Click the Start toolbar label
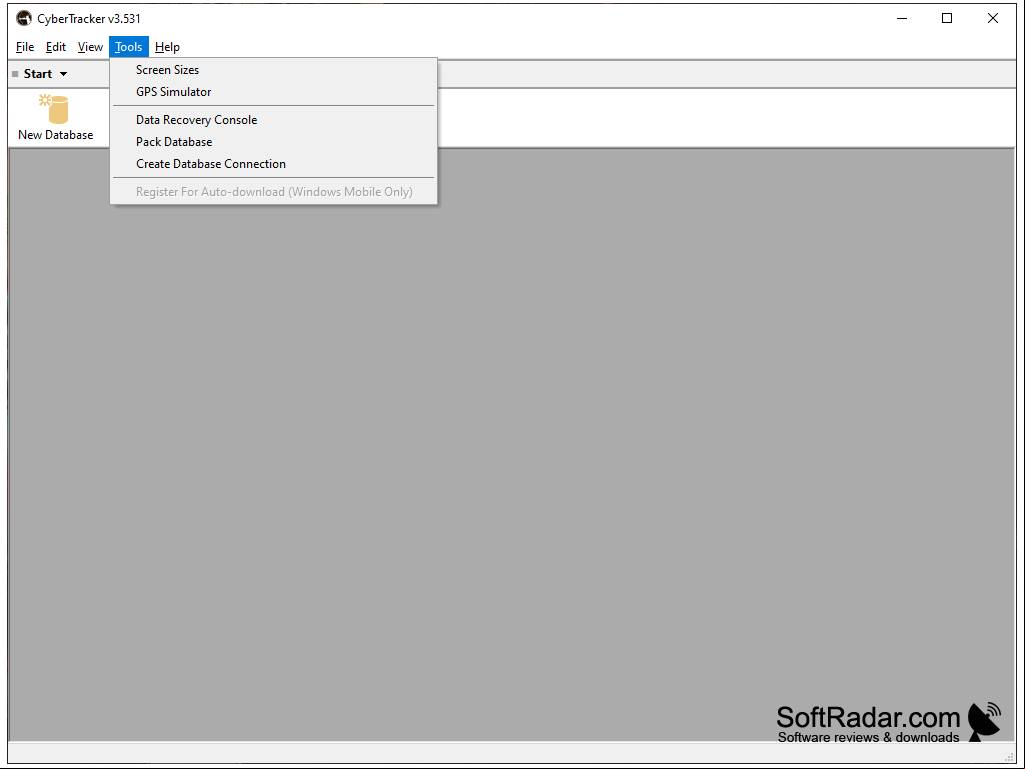1025x769 pixels. pos(38,74)
